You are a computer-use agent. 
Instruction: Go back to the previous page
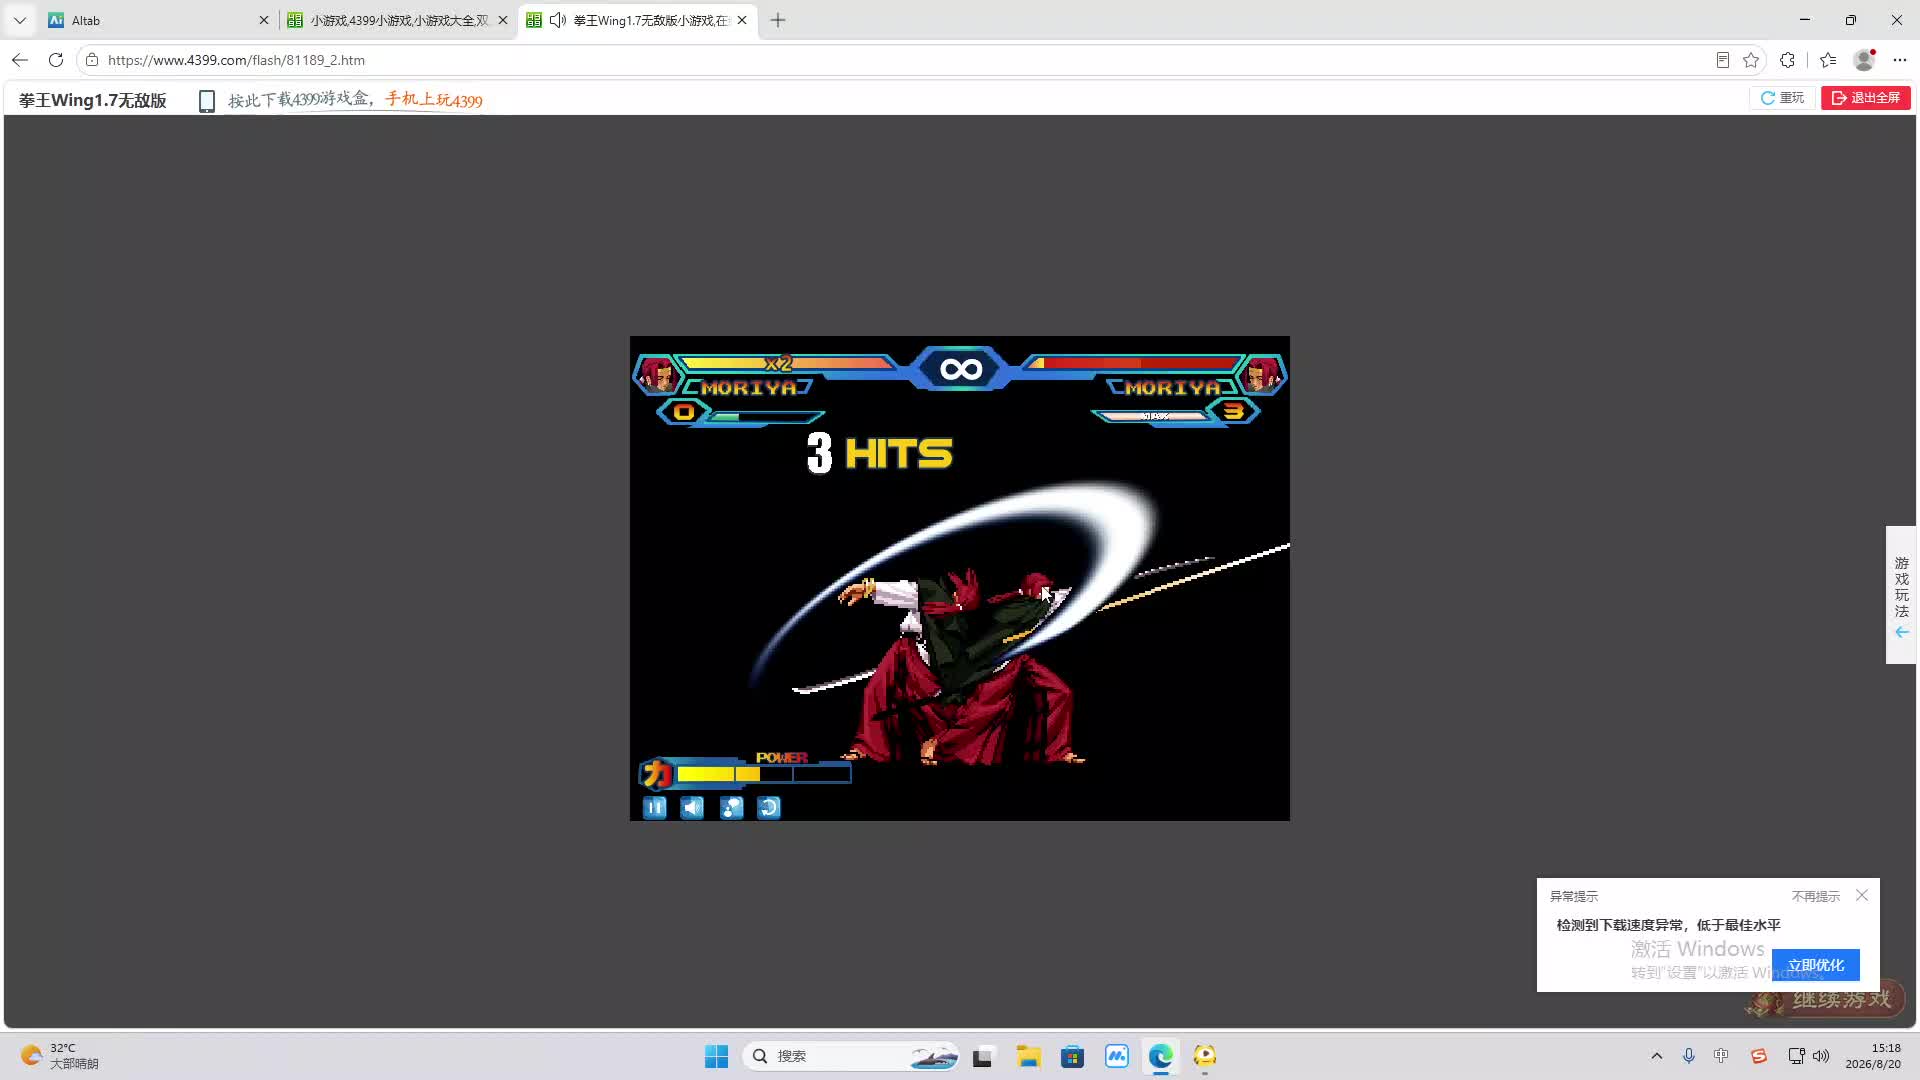[x=20, y=60]
